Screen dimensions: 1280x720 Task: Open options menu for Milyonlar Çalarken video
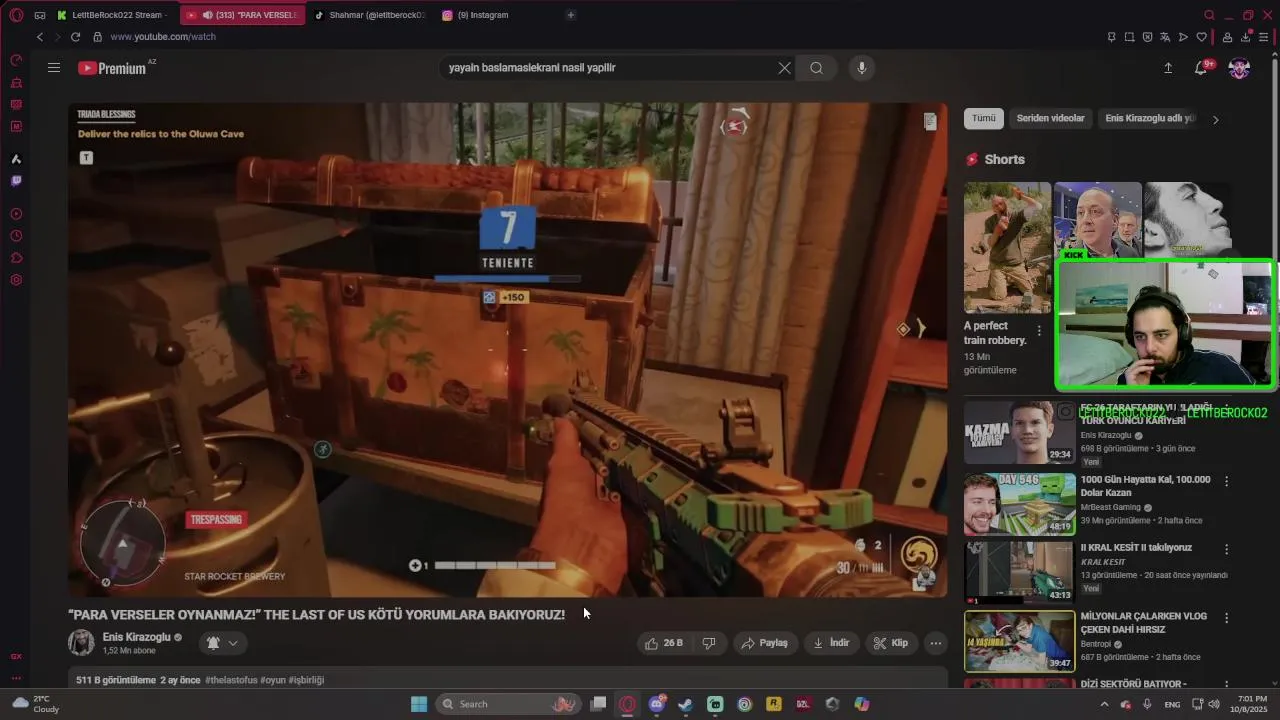pyautogui.click(x=1227, y=618)
